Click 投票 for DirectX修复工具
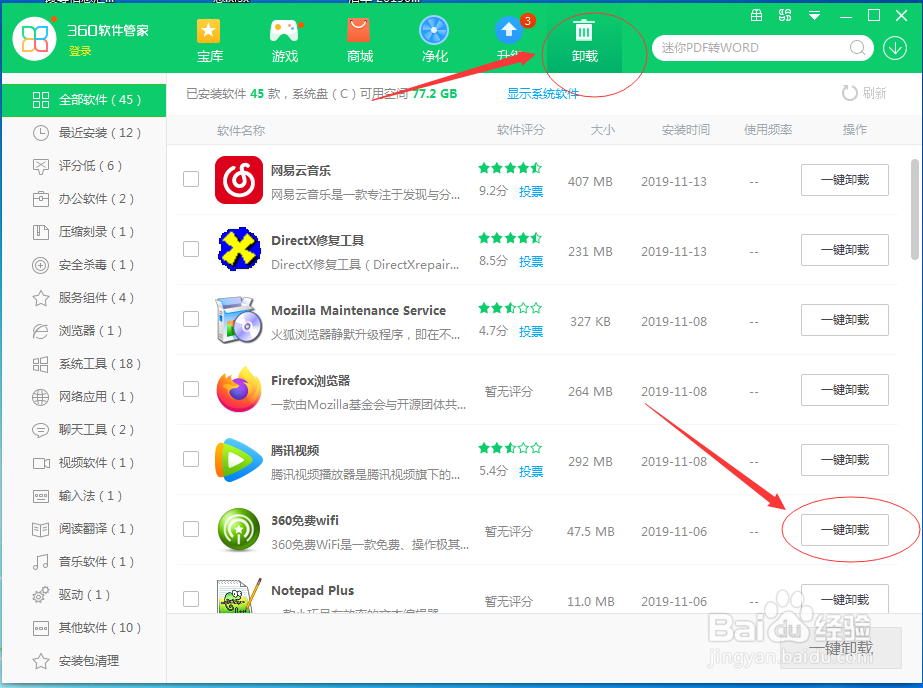Image resolution: width=923 pixels, height=688 pixels. pos(531,261)
